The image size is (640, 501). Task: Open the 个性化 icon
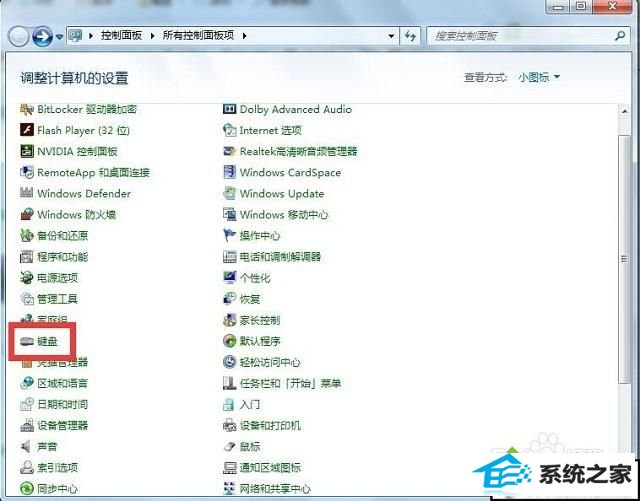click(x=229, y=278)
